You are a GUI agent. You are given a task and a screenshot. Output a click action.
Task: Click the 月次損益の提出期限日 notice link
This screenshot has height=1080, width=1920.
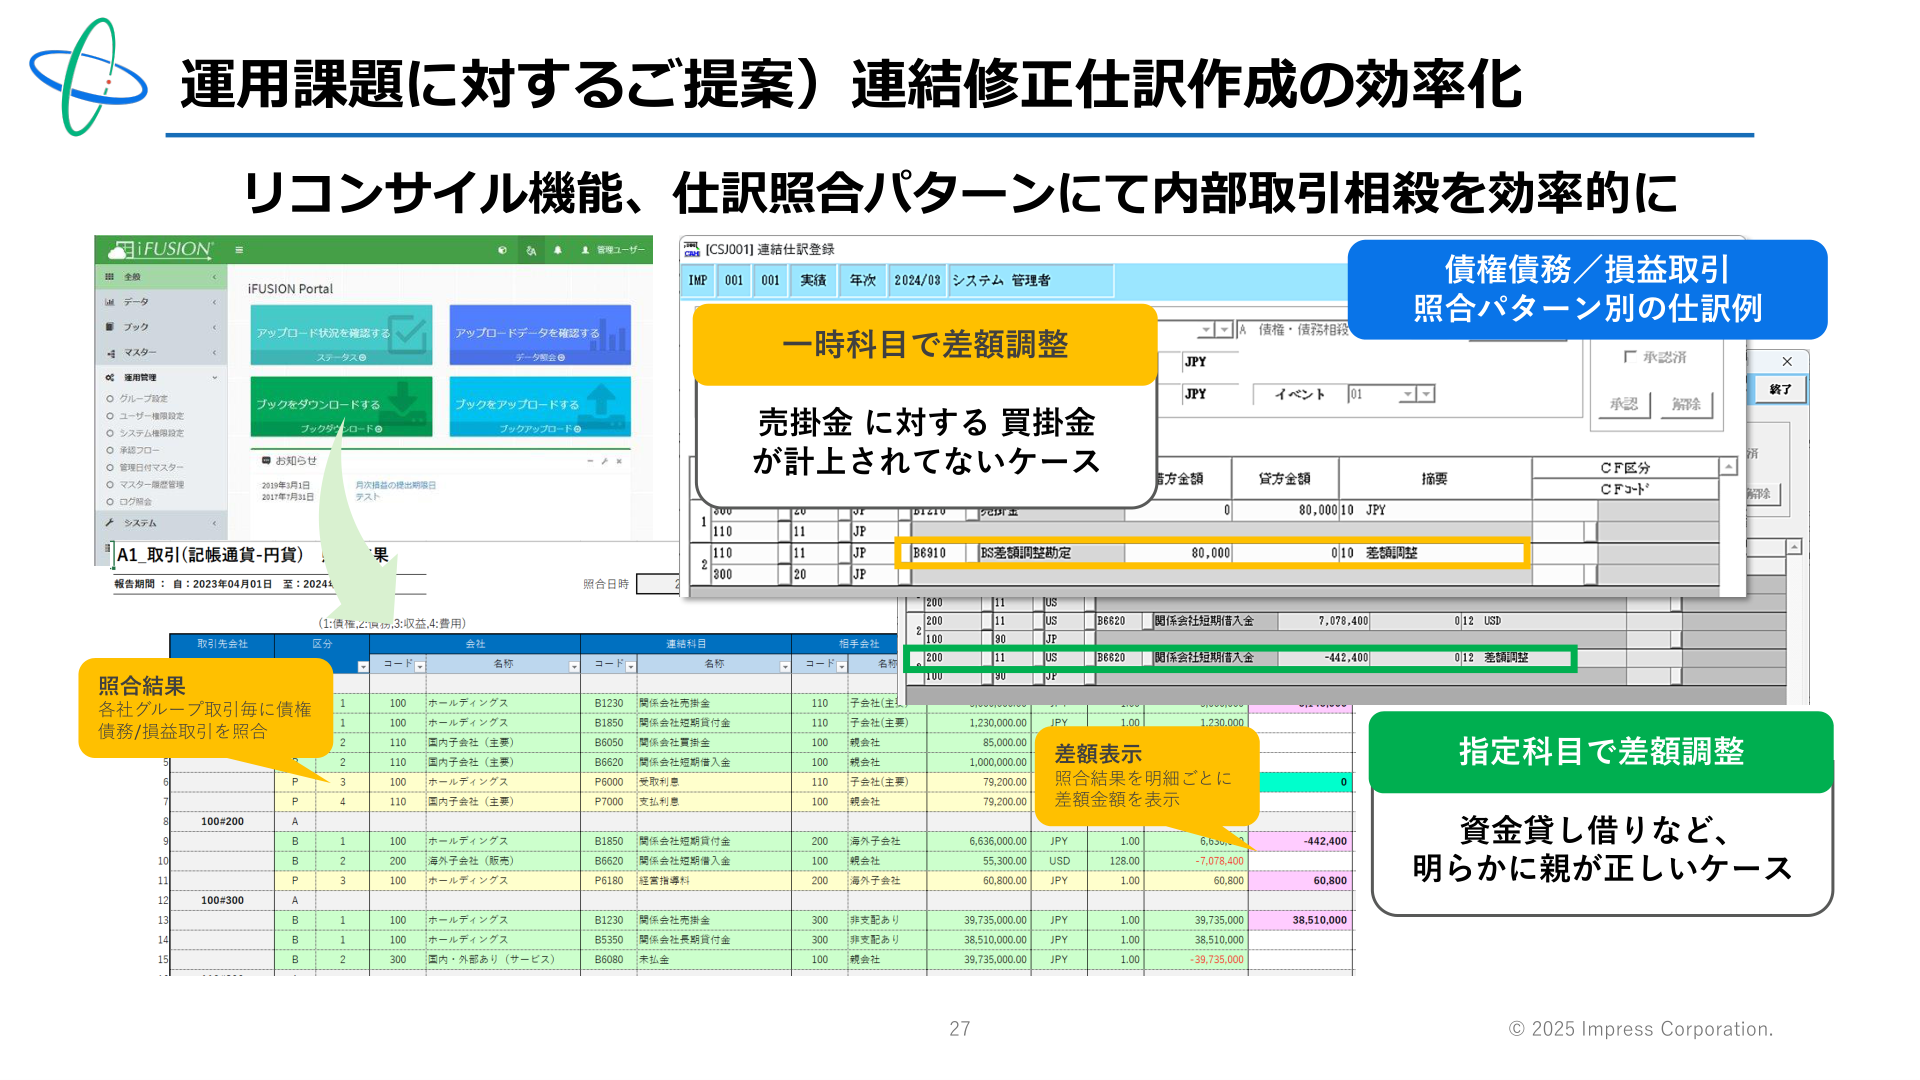point(395,485)
